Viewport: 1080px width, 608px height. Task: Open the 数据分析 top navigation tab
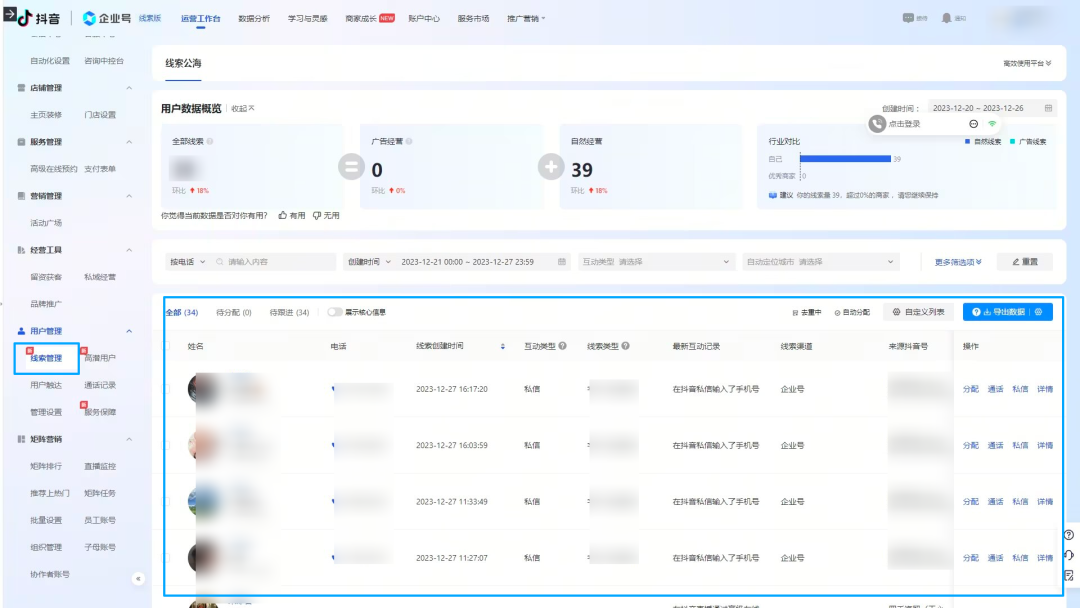(254, 18)
